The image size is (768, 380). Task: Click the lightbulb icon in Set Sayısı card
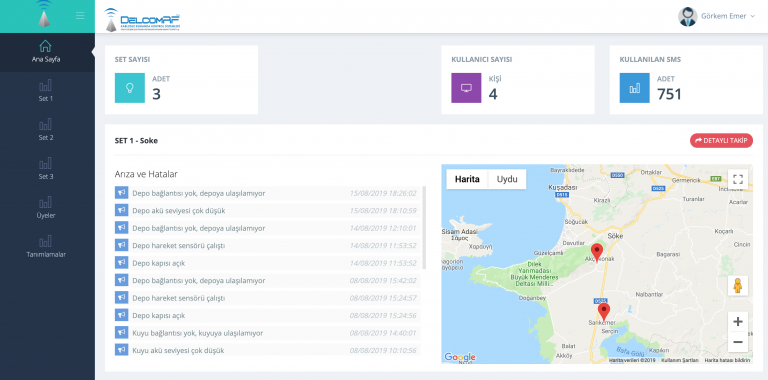coord(130,88)
